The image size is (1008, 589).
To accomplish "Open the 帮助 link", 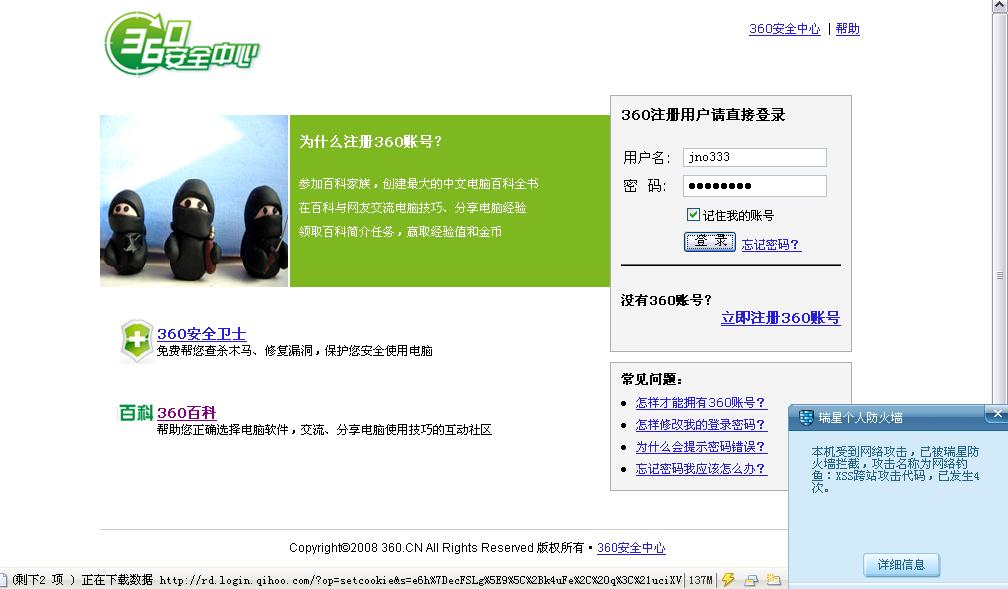I will pyautogui.click(x=847, y=29).
